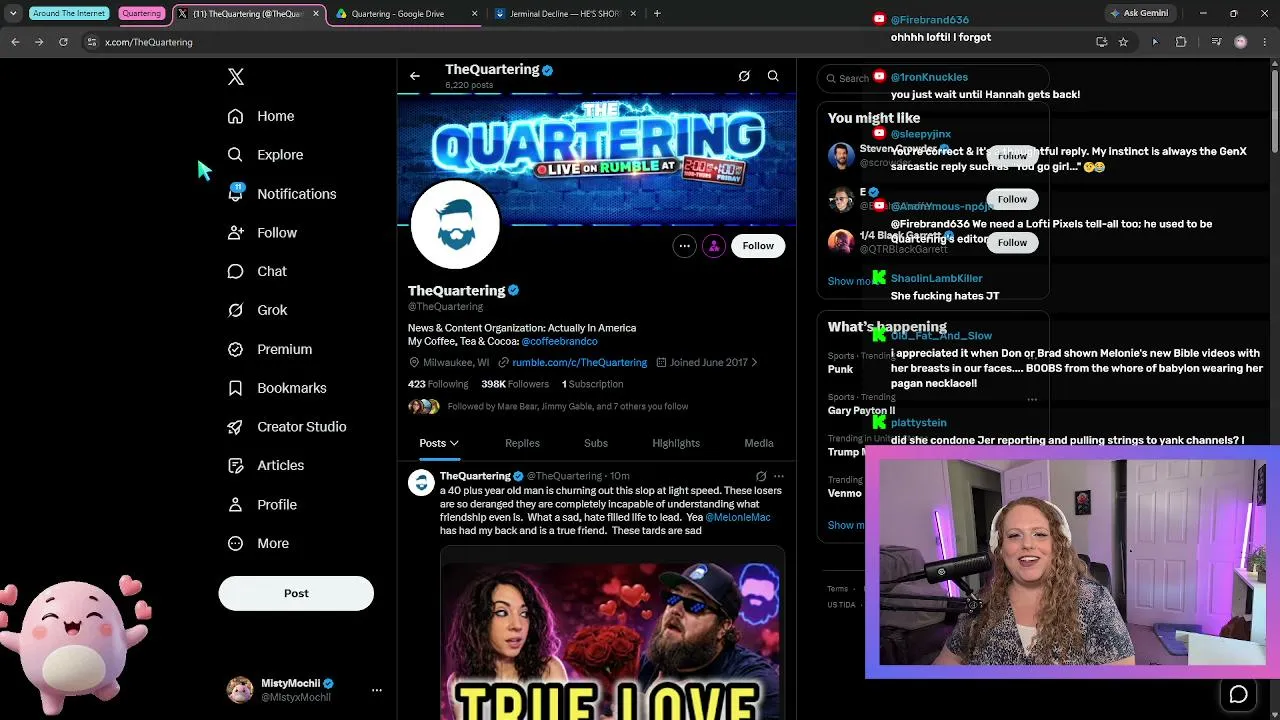Search this profile with the magnifier icon
Viewport: 1280px width, 720px height.
[x=773, y=76]
